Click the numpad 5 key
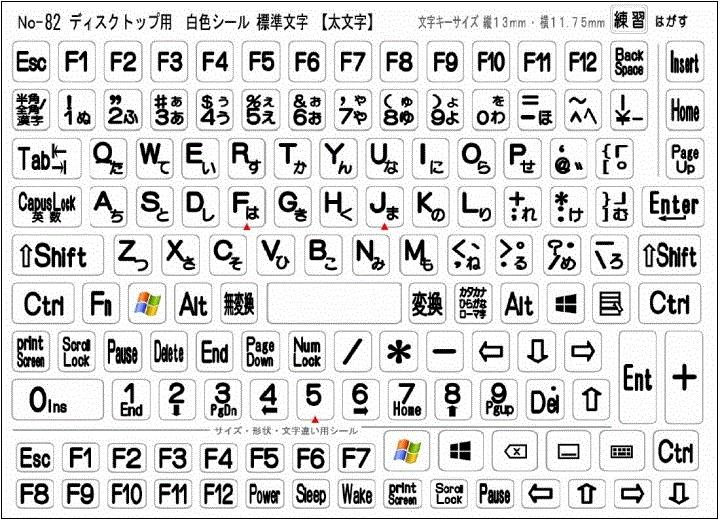 (x=315, y=399)
